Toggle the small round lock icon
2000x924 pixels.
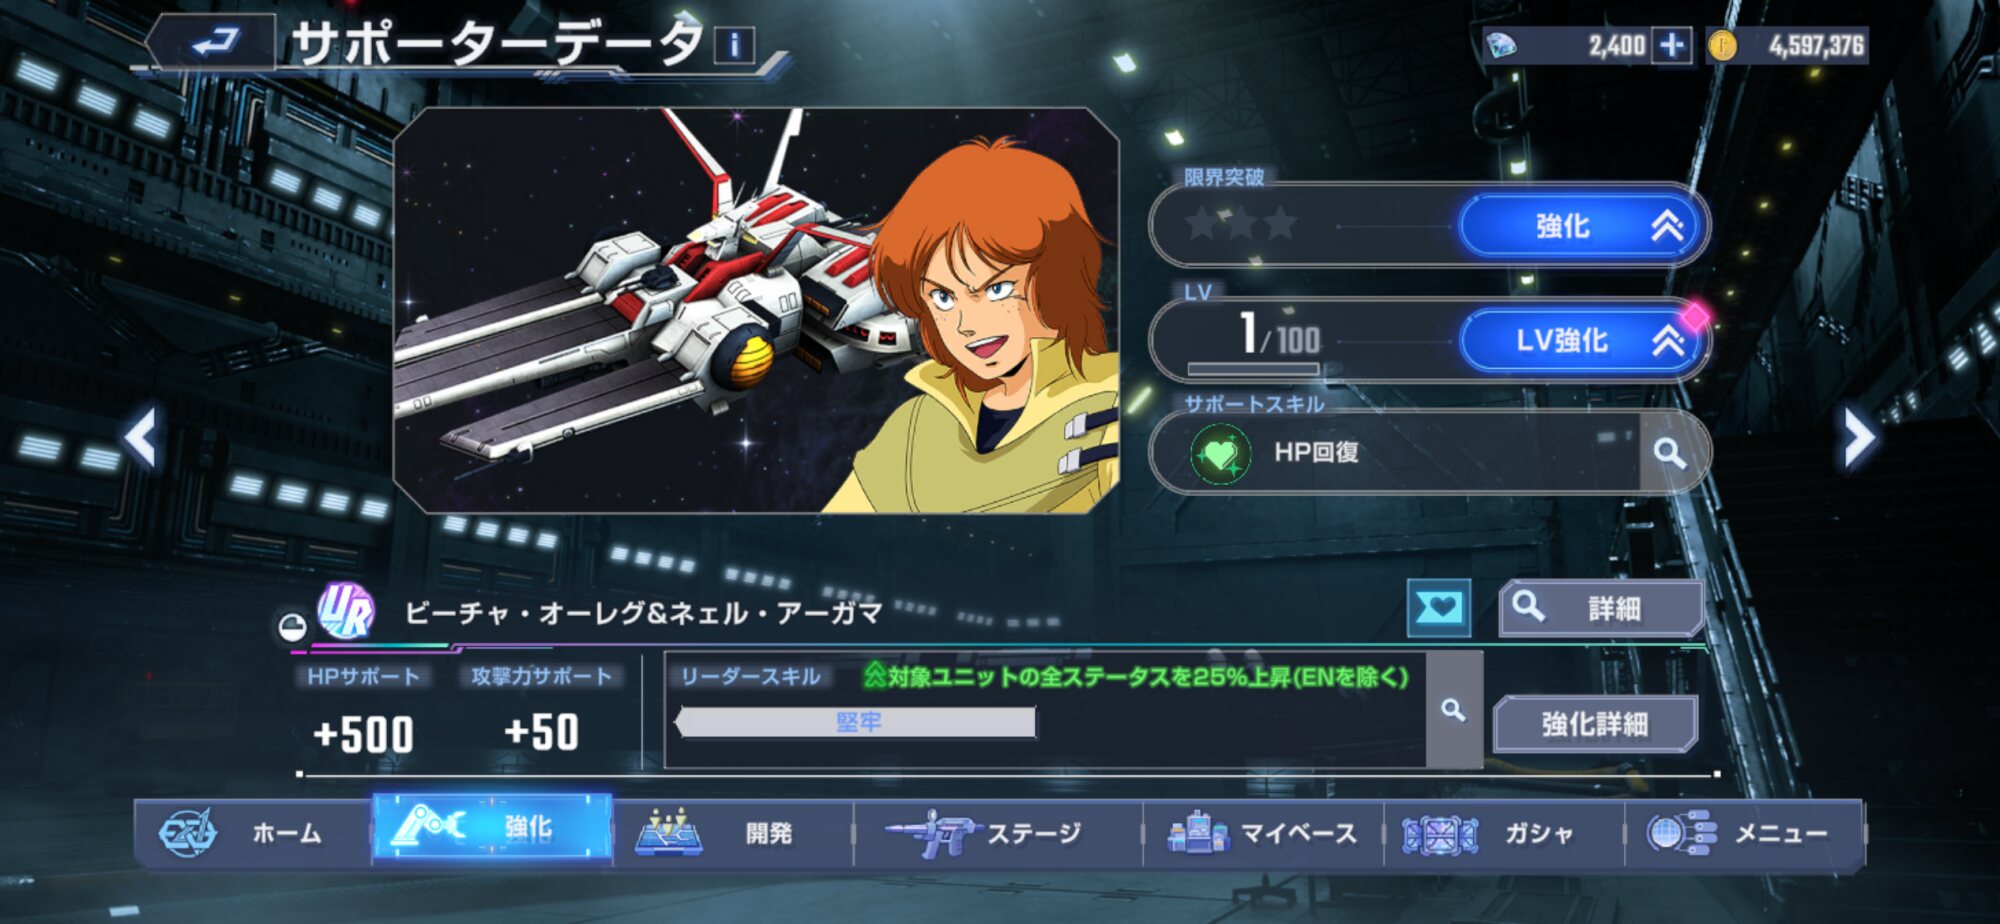click(x=292, y=627)
